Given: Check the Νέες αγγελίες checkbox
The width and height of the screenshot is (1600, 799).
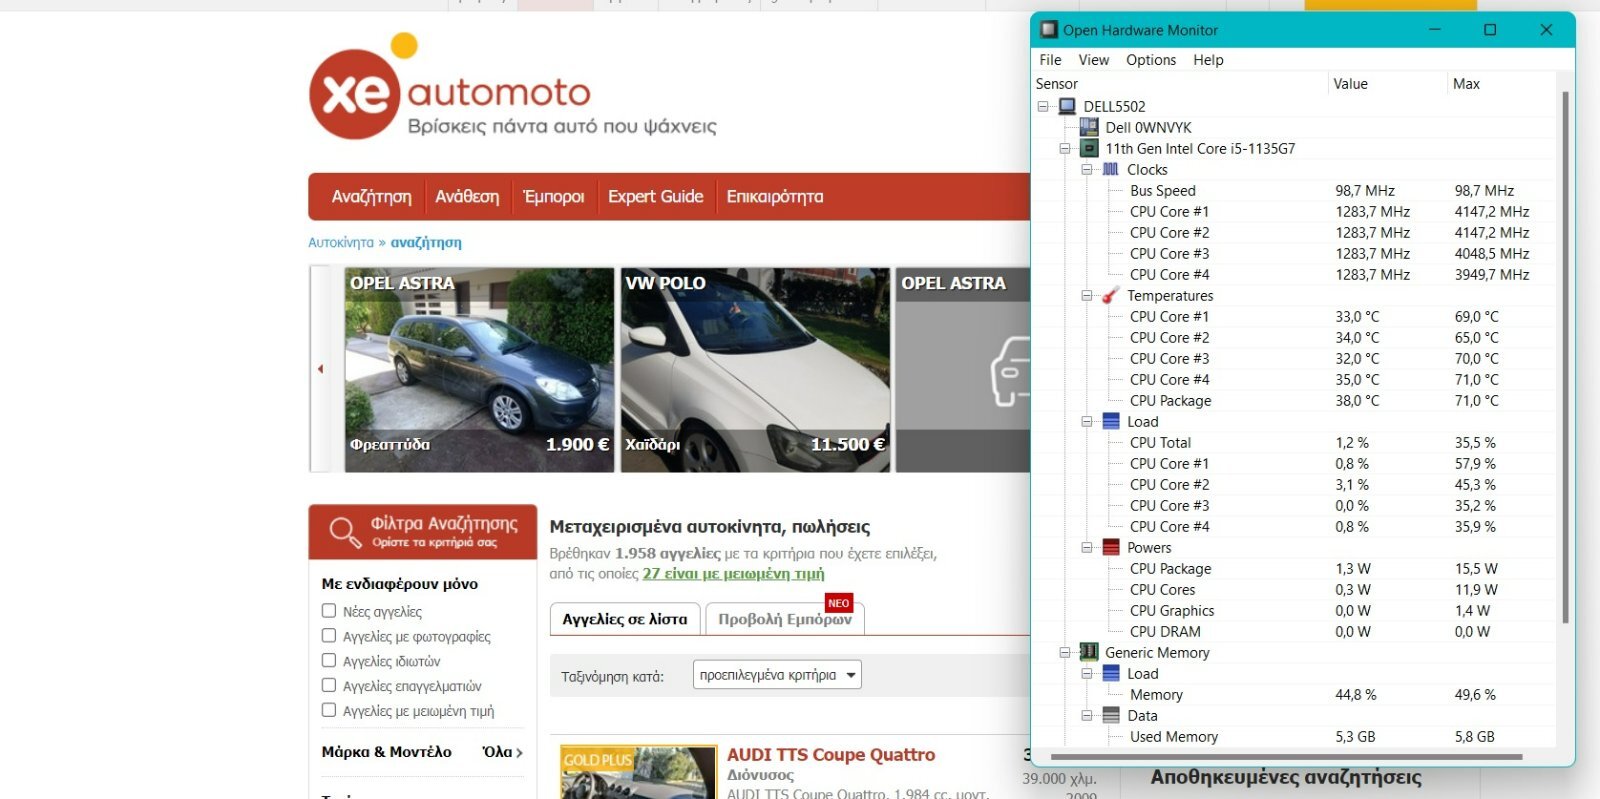Looking at the screenshot, I should (x=328, y=610).
